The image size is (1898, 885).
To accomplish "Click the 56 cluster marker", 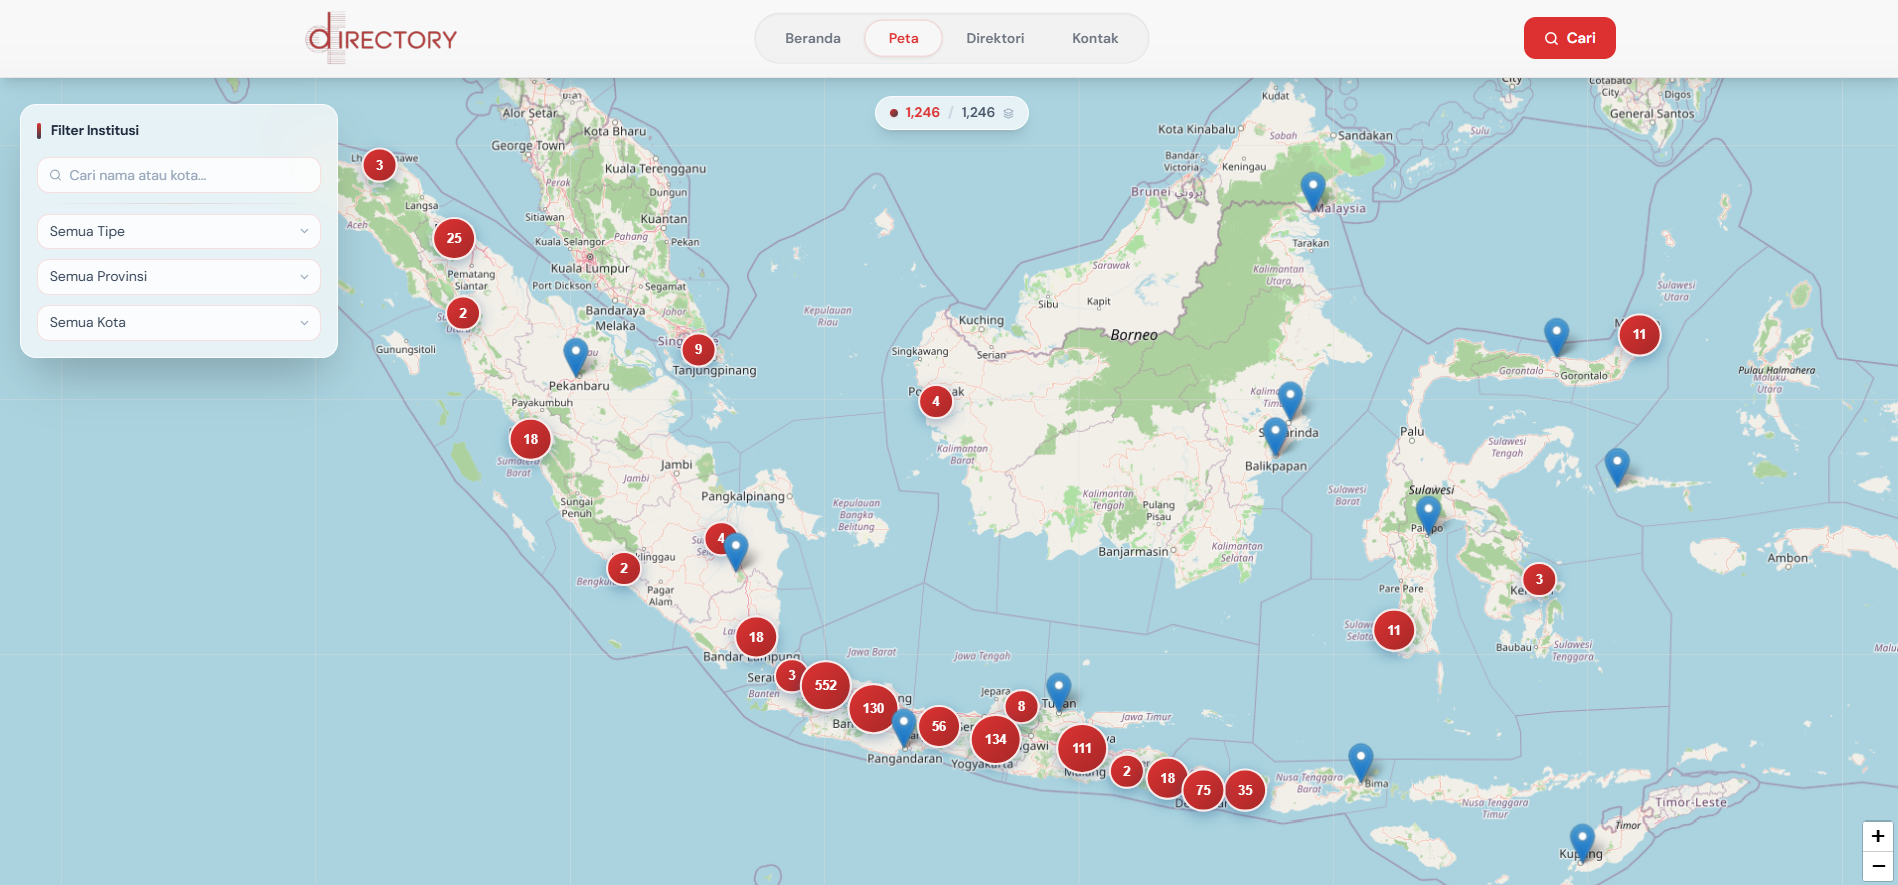I will [939, 727].
